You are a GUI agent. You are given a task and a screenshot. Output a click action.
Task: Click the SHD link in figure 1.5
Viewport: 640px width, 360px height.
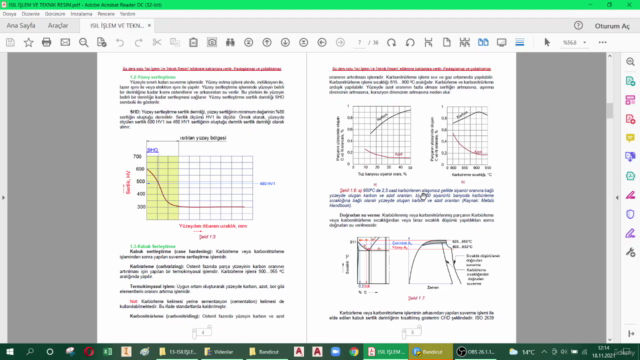coord(153,150)
